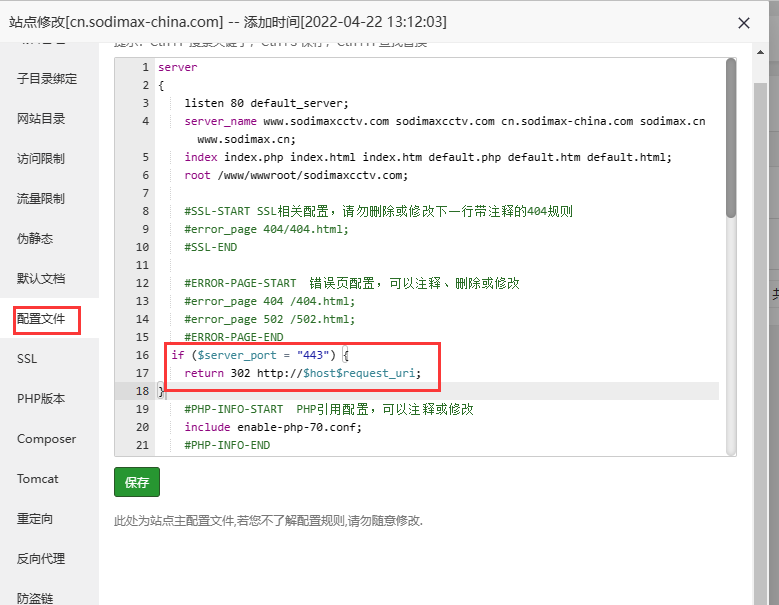Open the 反向代理 sidebar tab
The image size is (779, 605).
coord(41,558)
